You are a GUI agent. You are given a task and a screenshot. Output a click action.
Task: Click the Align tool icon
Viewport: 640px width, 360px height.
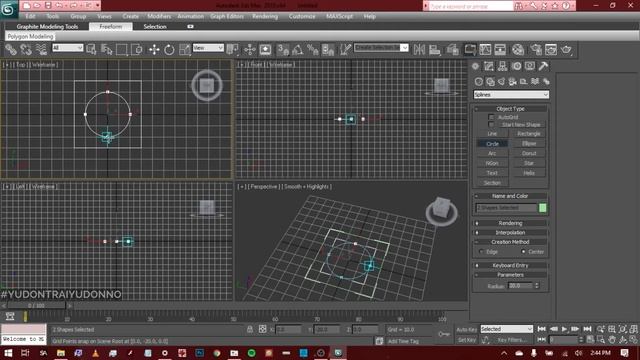click(x=435, y=50)
